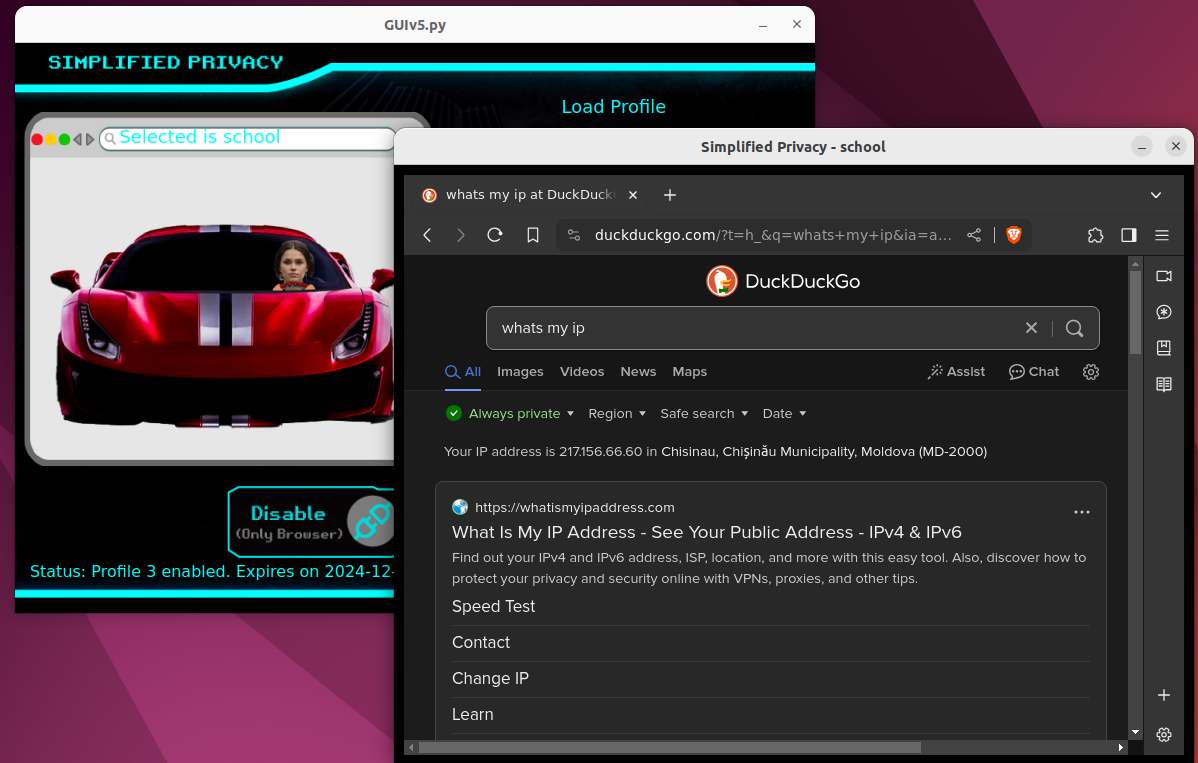Viewport: 1198px width, 763px height.
Task: Switch to the Images tab
Action: 520,372
